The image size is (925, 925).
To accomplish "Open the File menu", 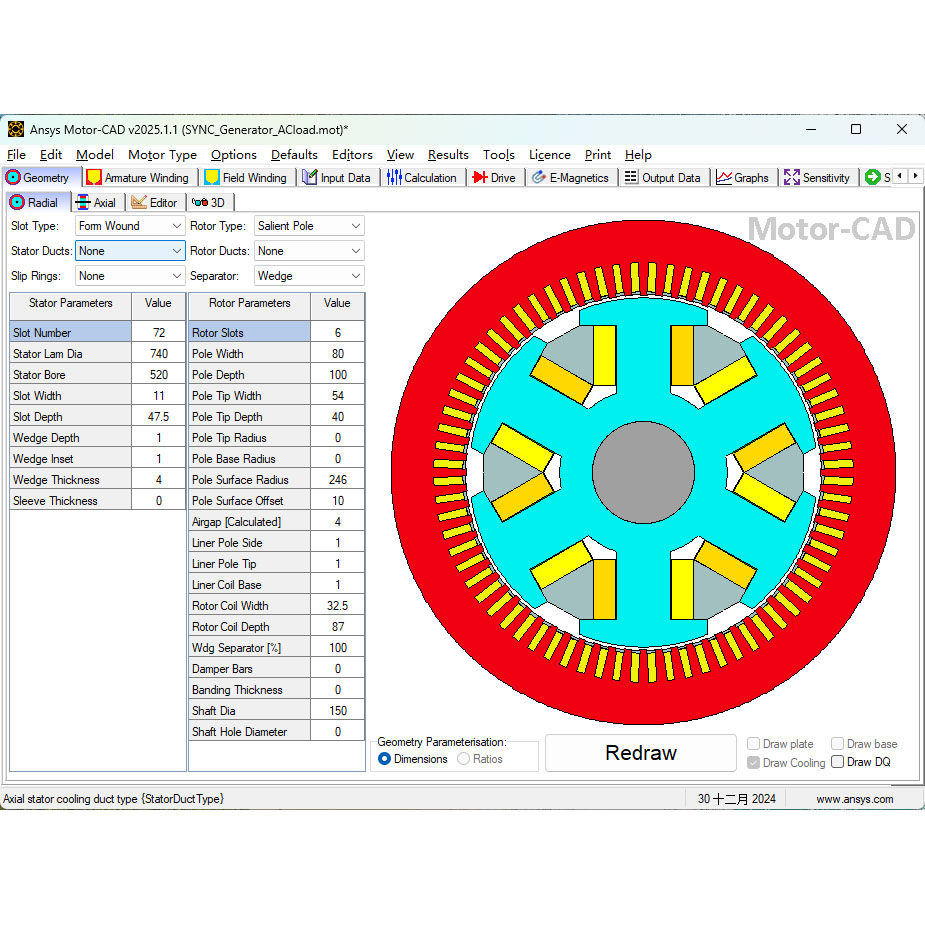I will (16, 155).
